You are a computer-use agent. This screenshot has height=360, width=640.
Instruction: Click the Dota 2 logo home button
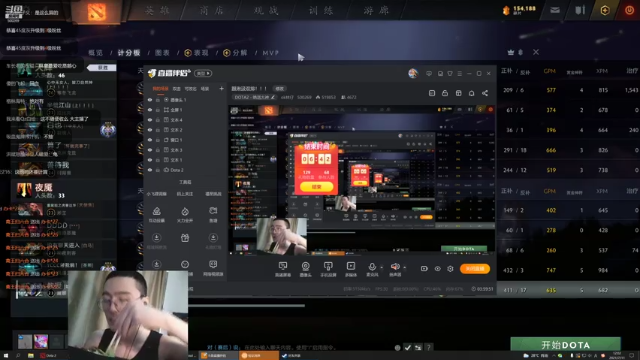(x=97, y=11)
